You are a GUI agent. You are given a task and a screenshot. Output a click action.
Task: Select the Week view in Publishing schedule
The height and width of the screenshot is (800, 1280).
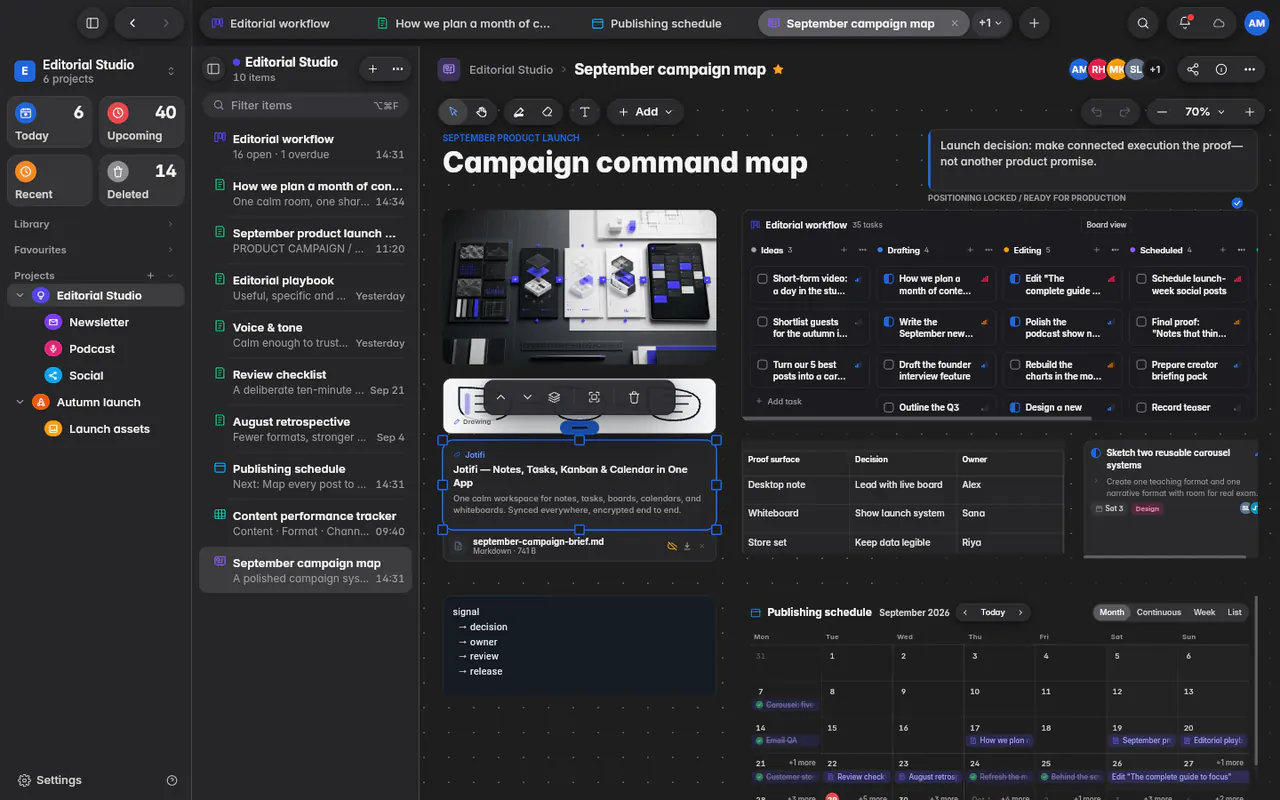click(x=1204, y=612)
